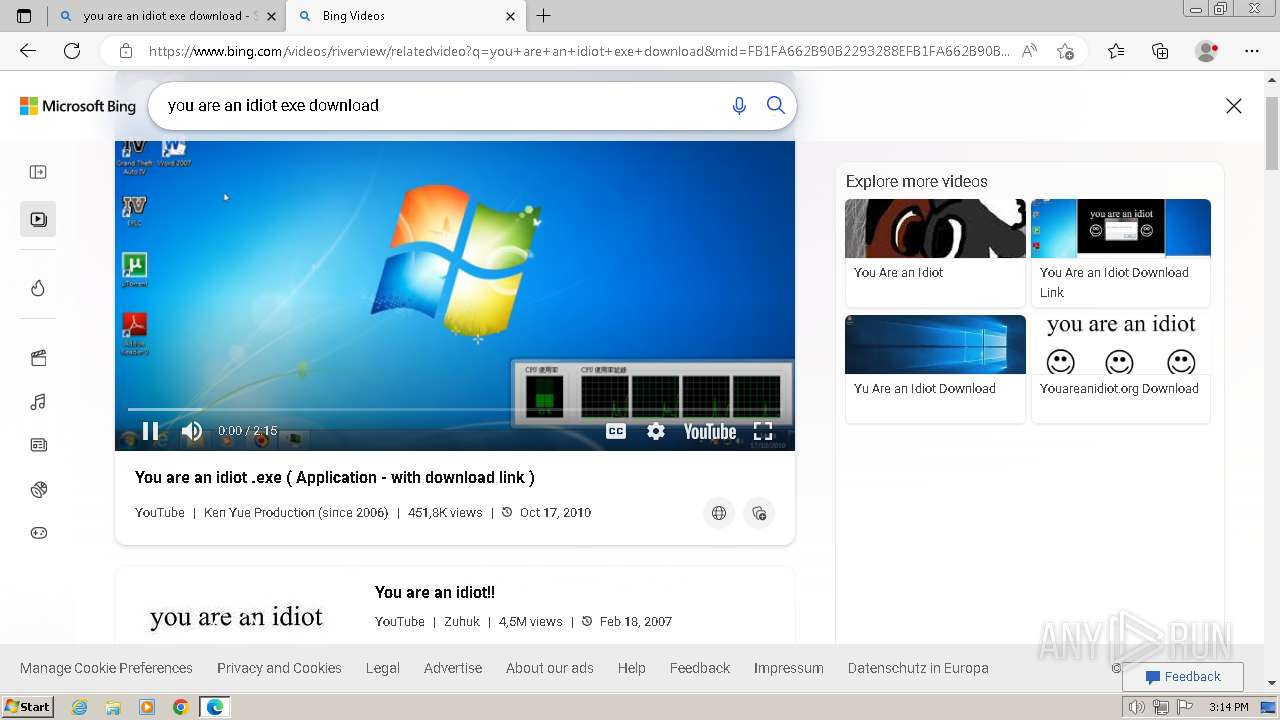Search by voice microphone icon

(739, 105)
